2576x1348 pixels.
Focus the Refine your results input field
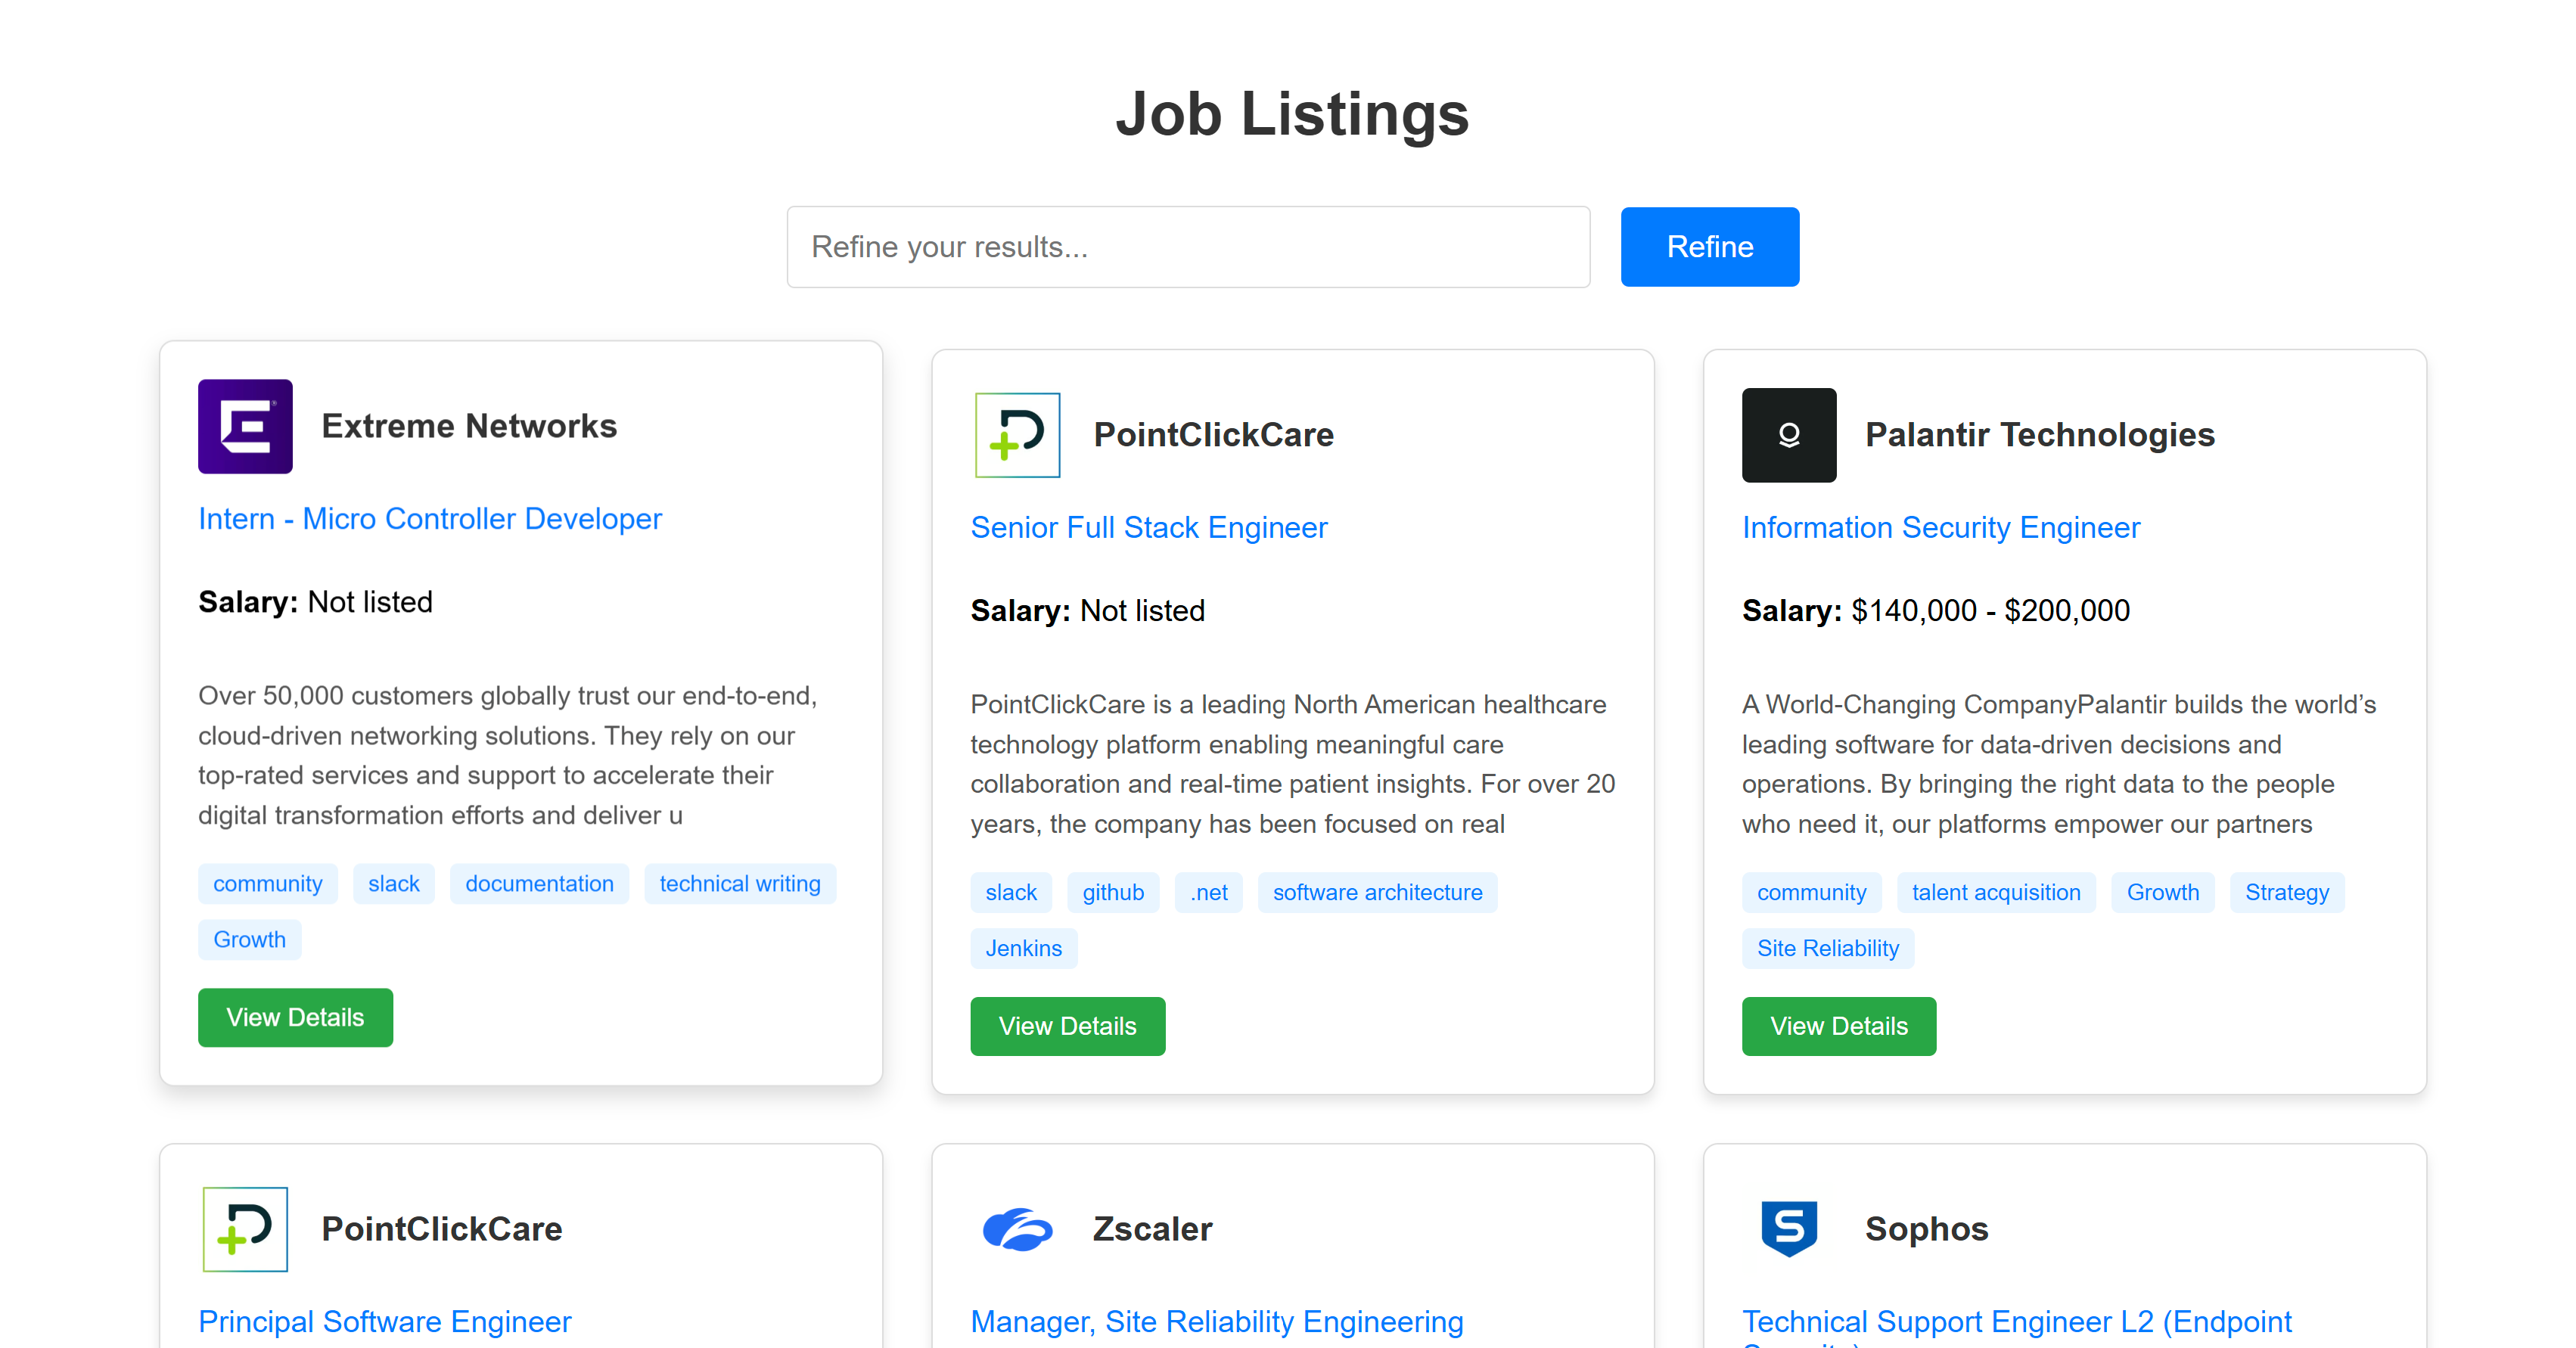tap(1187, 247)
